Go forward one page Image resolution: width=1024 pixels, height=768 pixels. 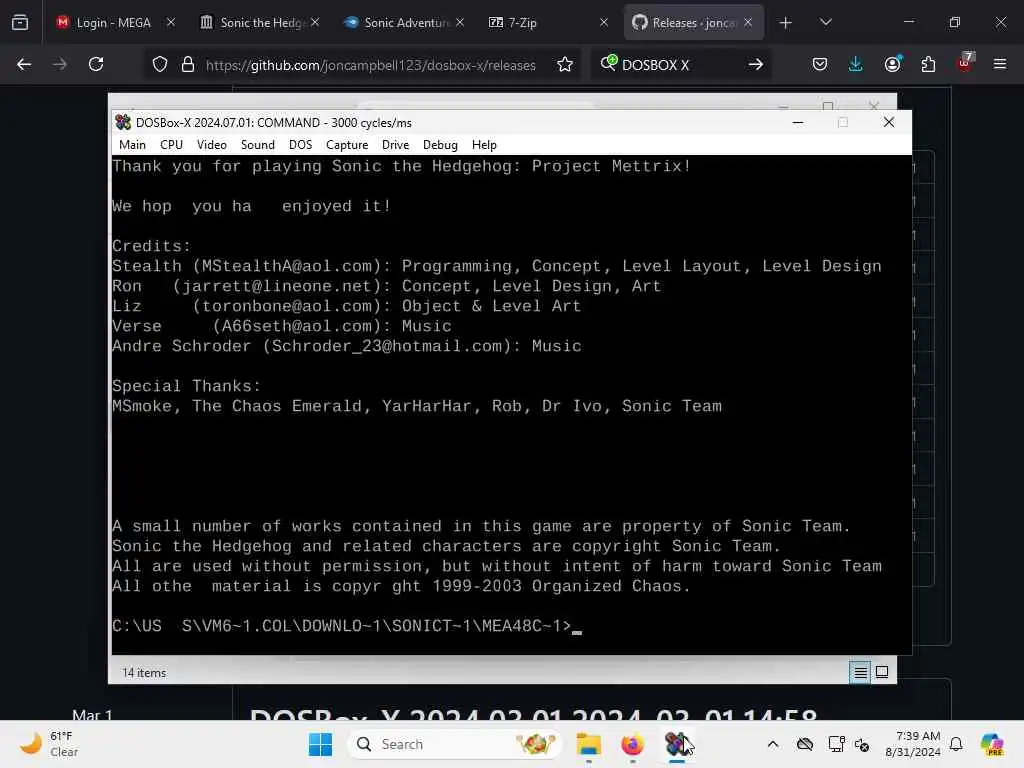[x=60, y=65]
